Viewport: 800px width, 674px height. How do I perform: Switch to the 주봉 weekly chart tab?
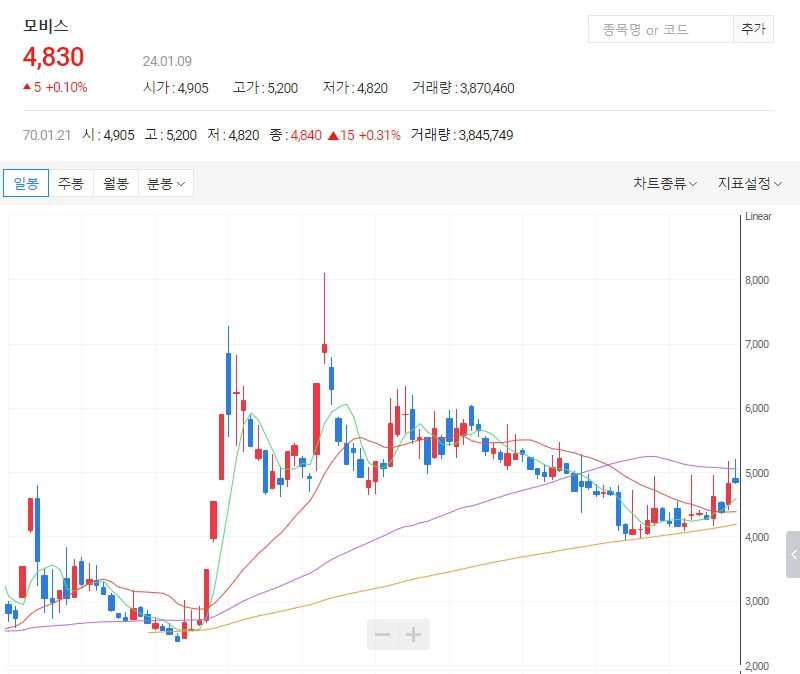[71, 183]
